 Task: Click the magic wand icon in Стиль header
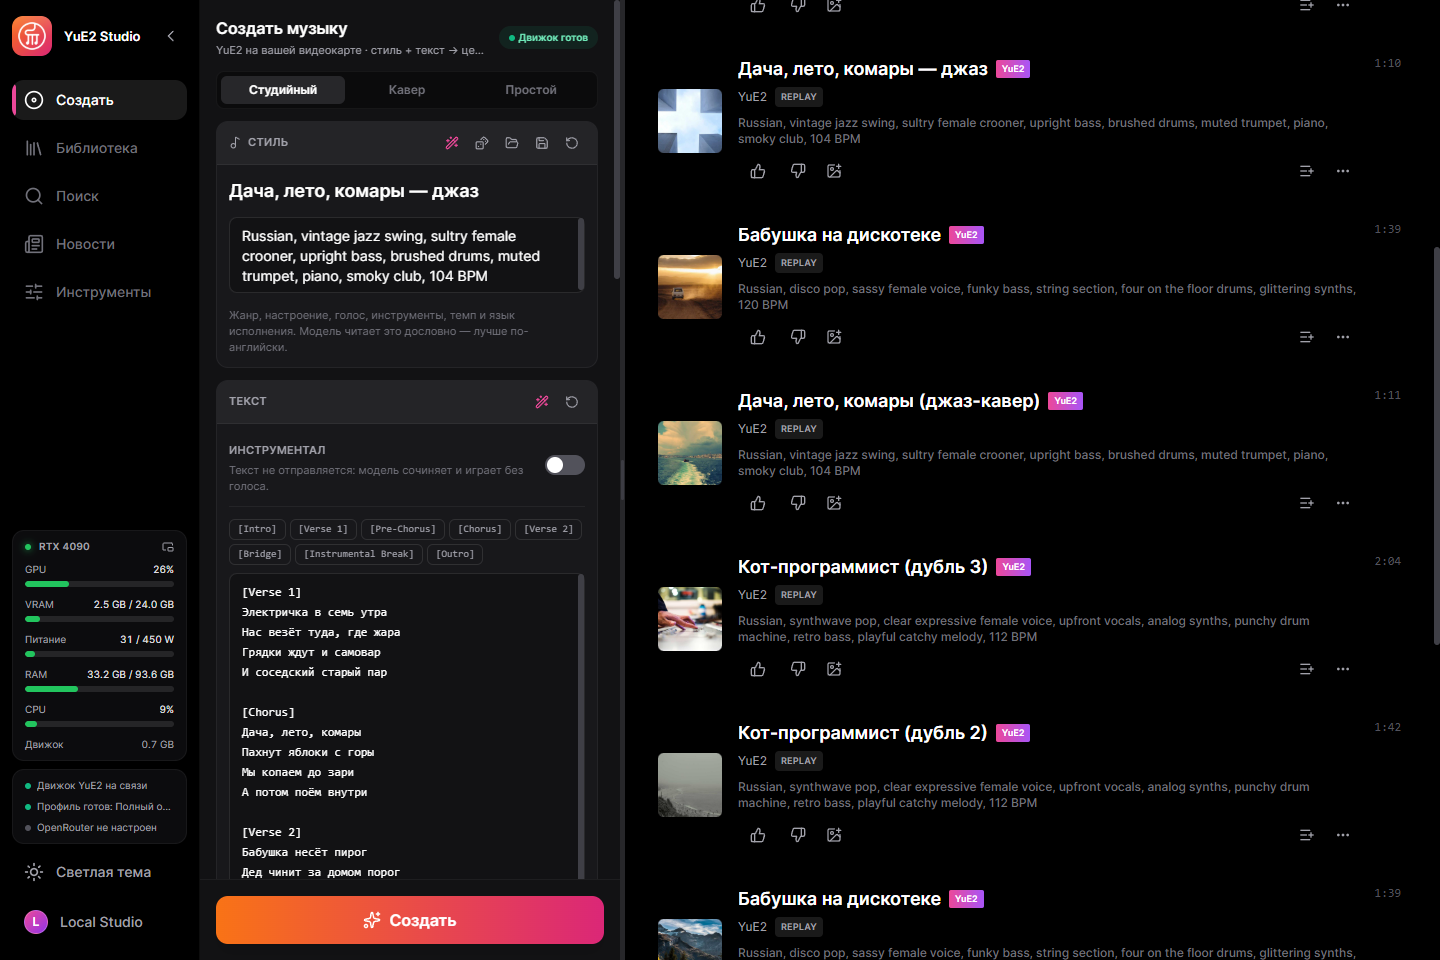[x=452, y=143]
